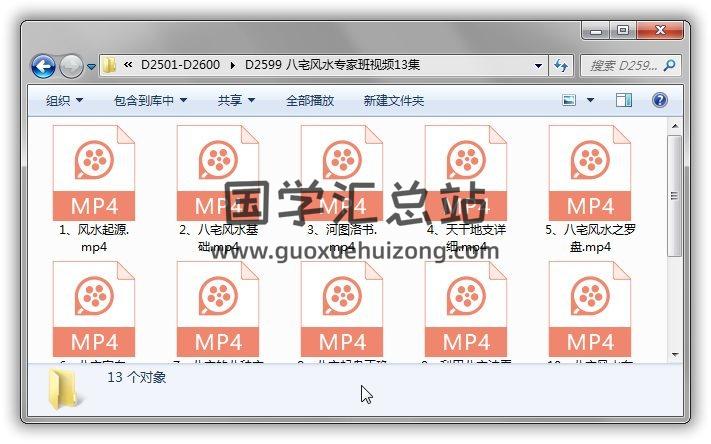711x444 pixels.
Task: Click the 13 个对象 status text
Action: (137, 377)
